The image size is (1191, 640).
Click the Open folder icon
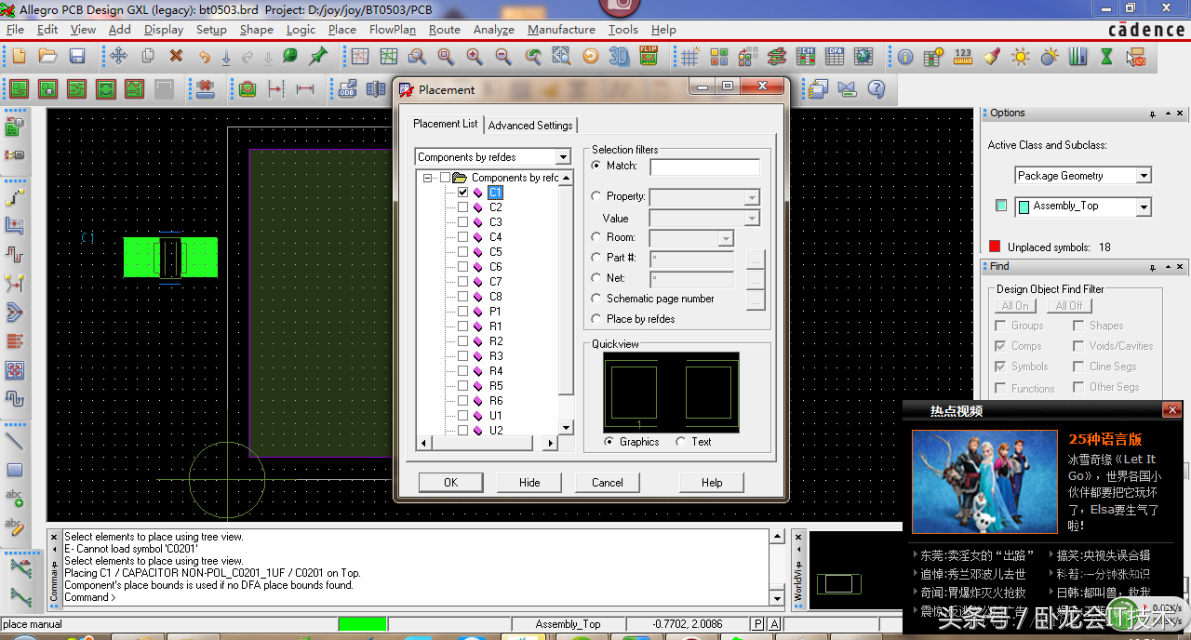pos(48,56)
